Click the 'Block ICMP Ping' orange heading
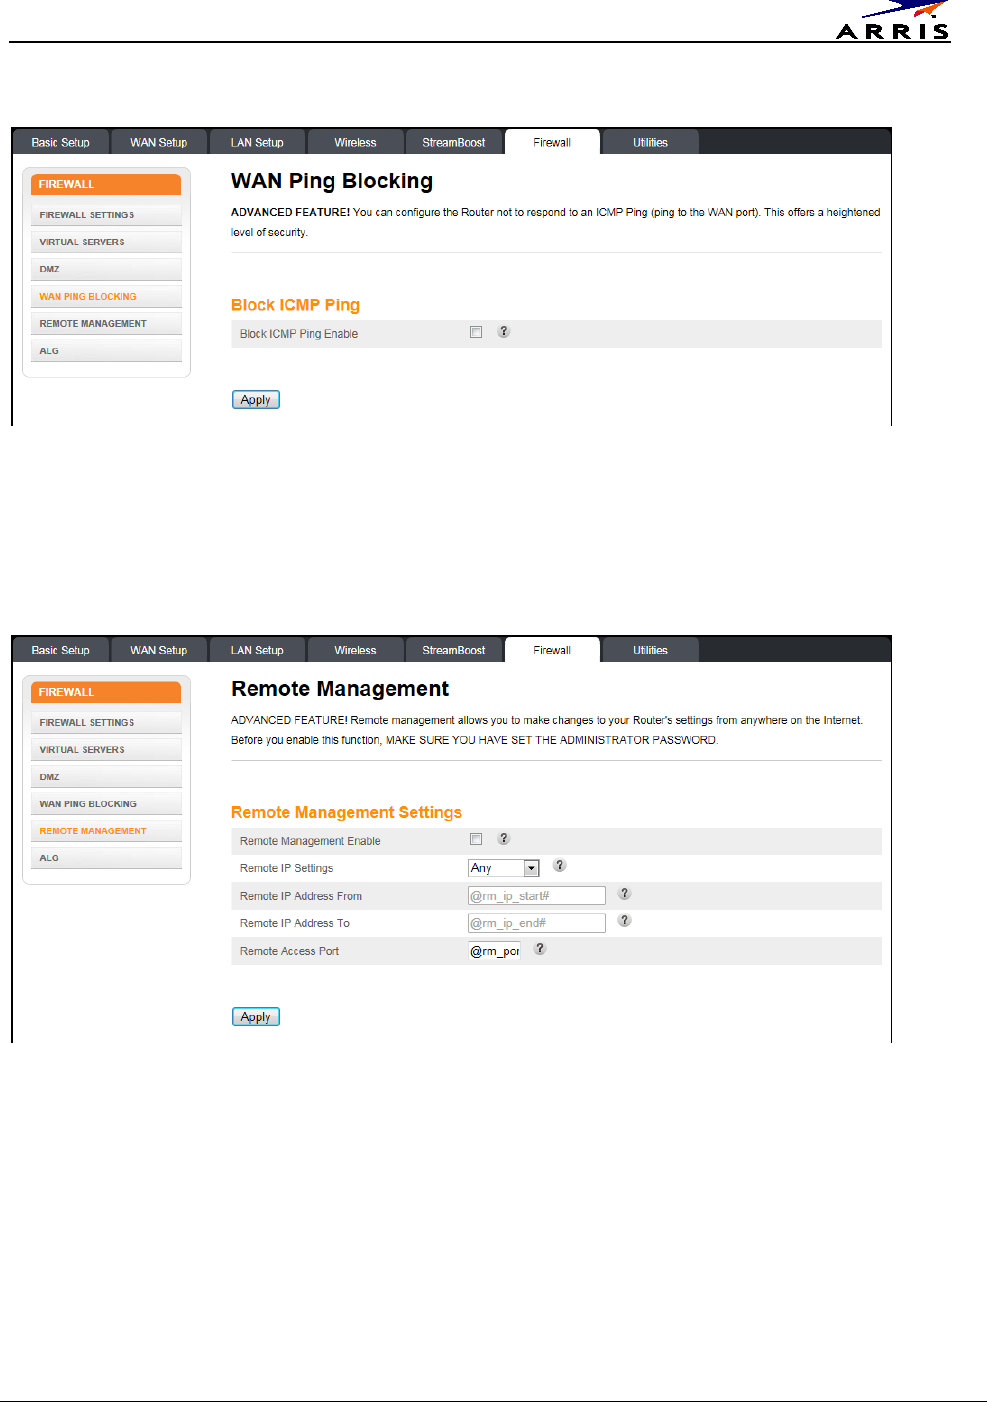 (x=295, y=305)
